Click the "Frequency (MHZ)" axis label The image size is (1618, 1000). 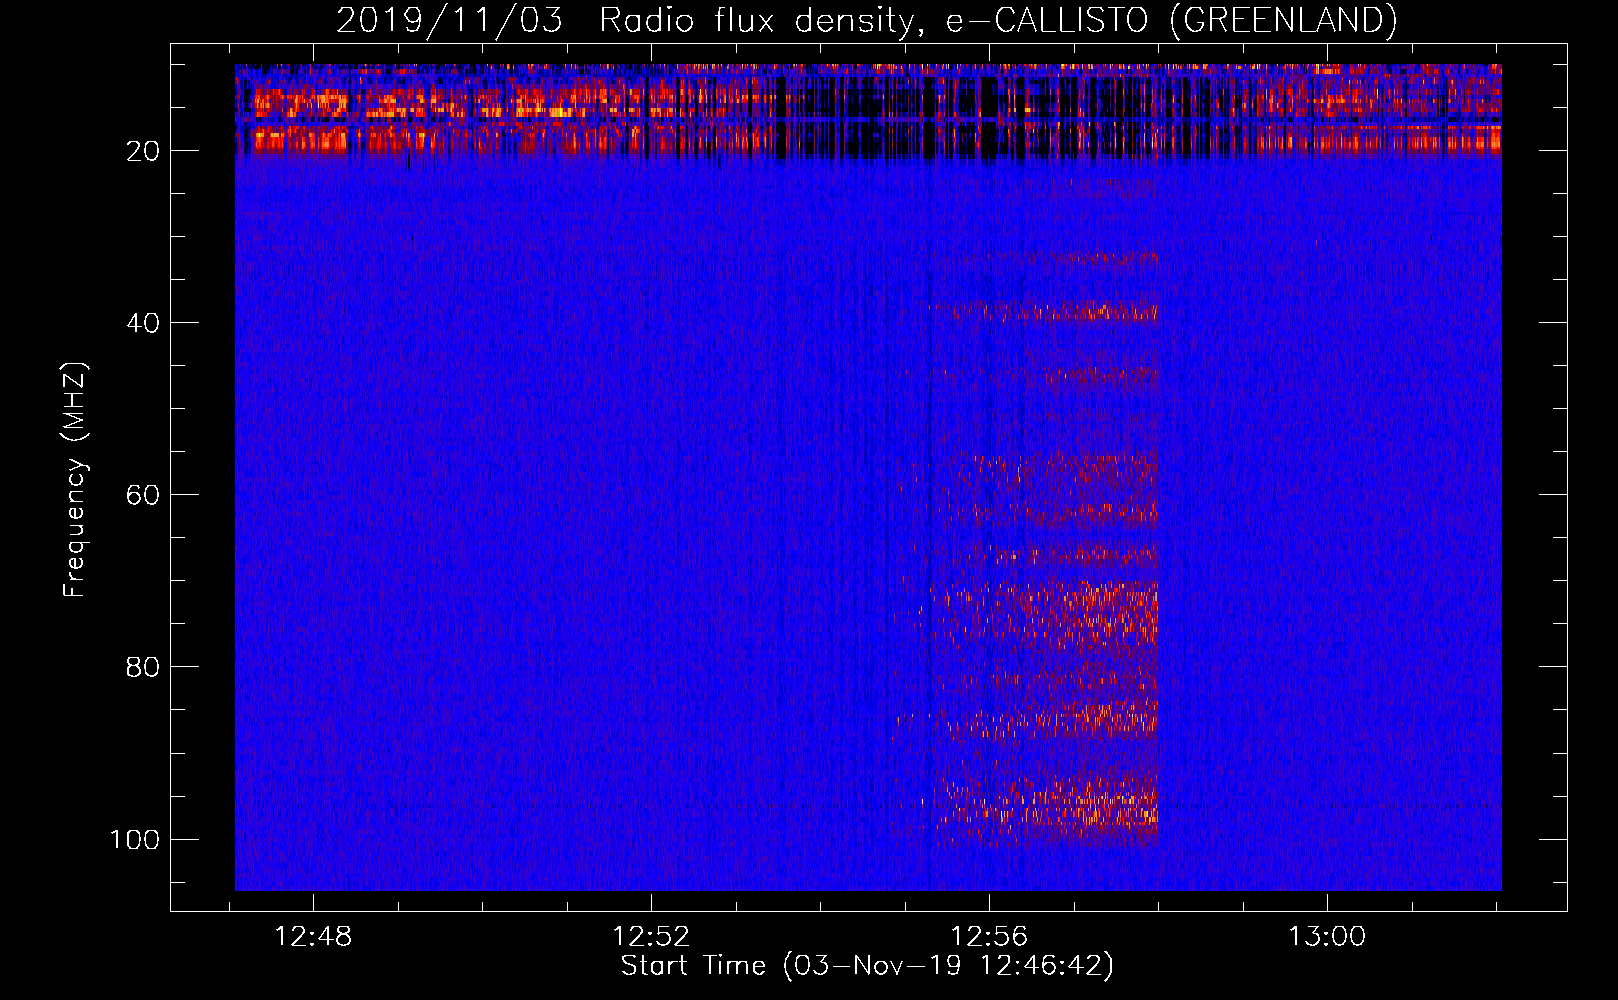click(x=75, y=480)
